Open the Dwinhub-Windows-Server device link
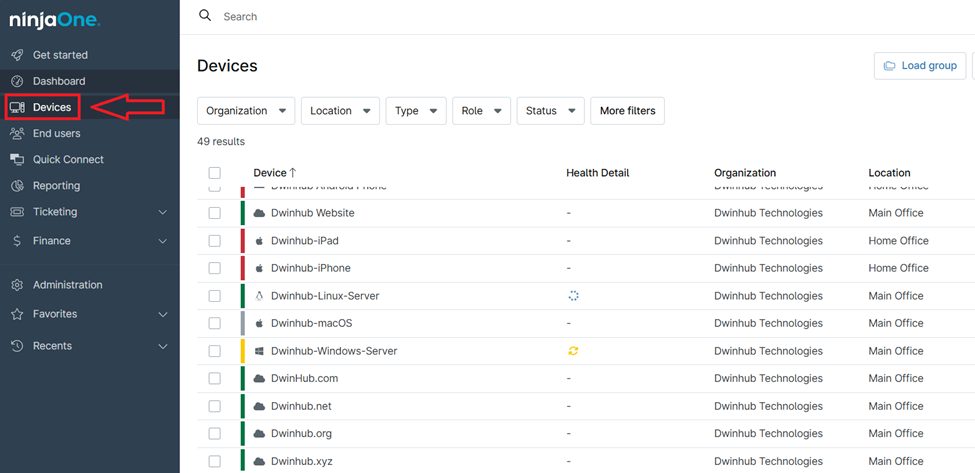Viewport: 975px width, 473px height. point(334,351)
